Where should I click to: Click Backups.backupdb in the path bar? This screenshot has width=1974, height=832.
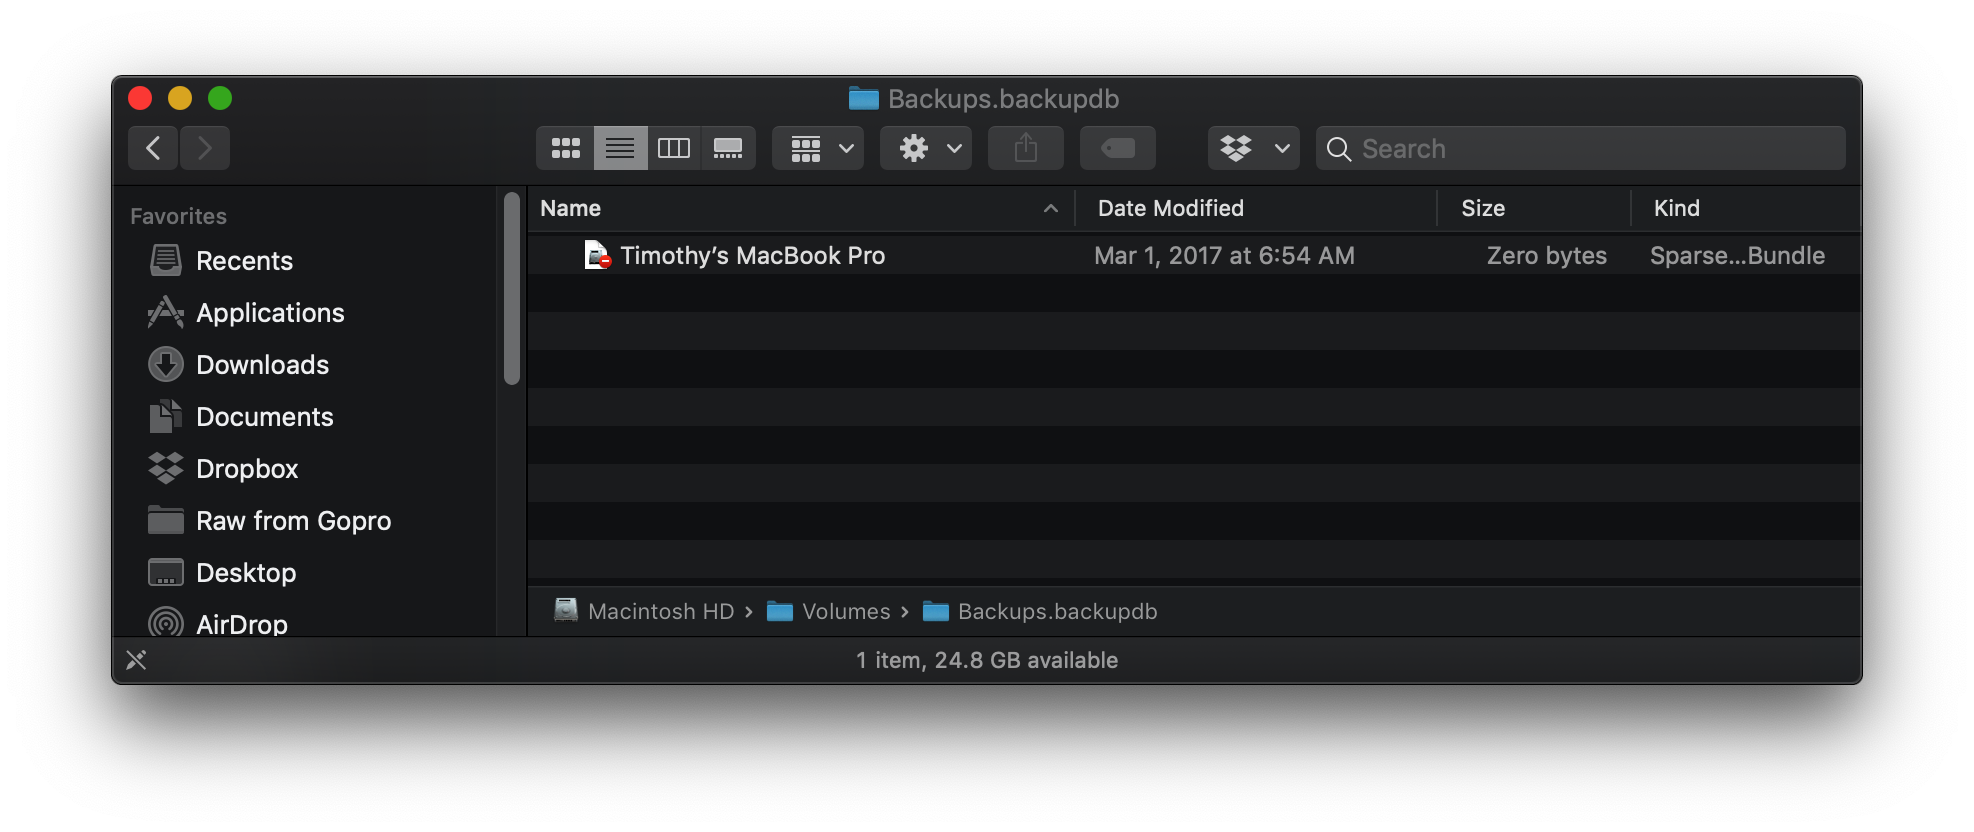1040,611
